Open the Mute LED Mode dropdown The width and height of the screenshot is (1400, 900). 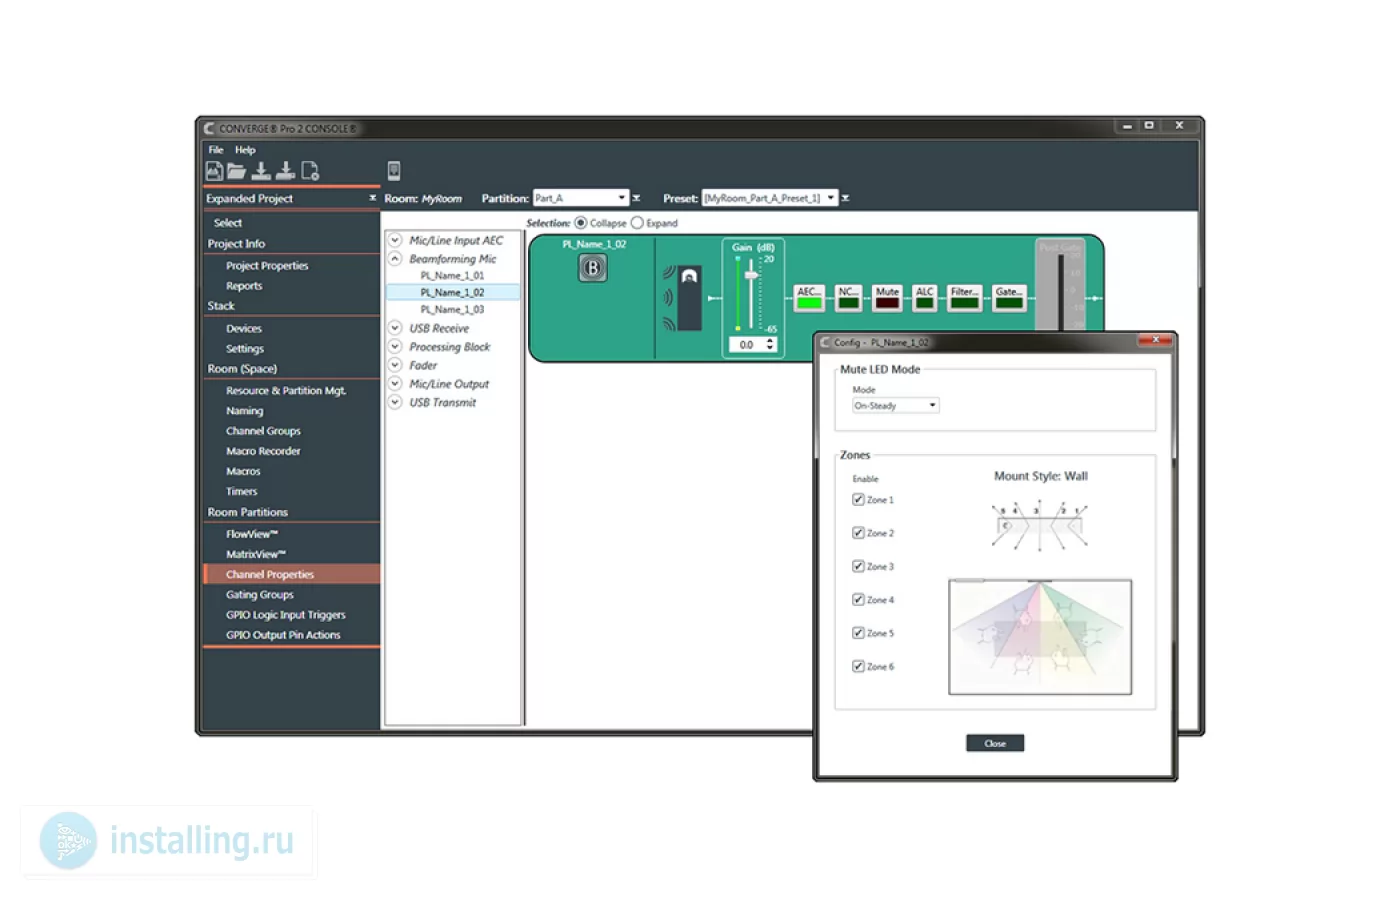895,405
